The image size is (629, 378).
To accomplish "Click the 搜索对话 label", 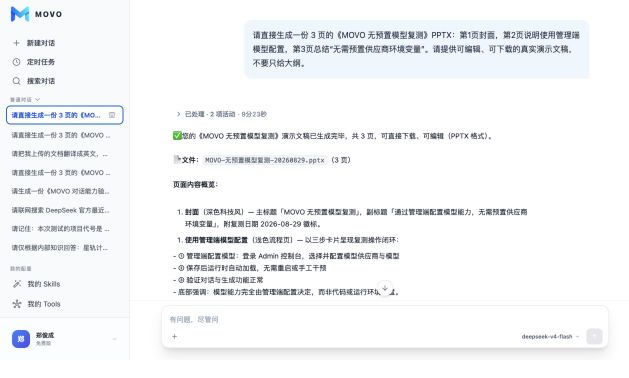I will click(x=41, y=81).
